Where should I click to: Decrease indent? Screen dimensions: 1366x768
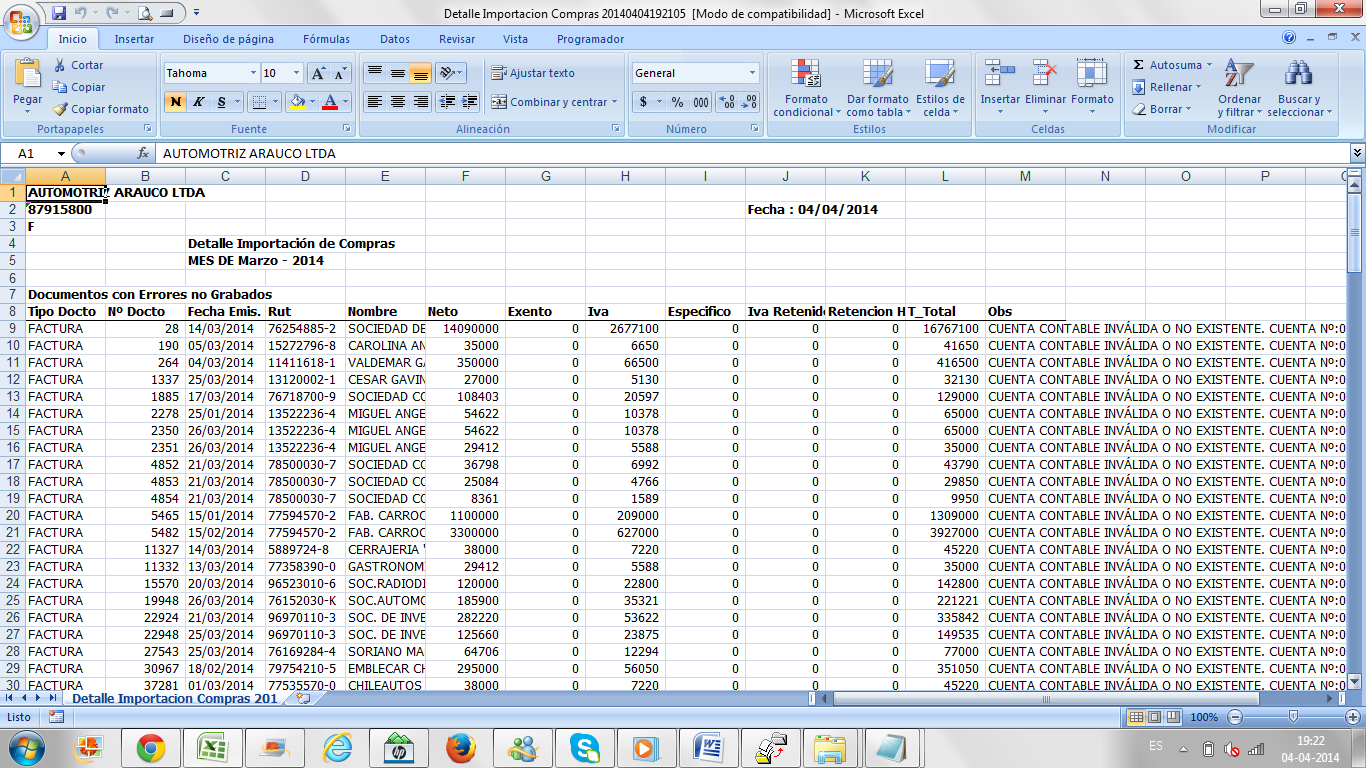click(x=446, y=102)
